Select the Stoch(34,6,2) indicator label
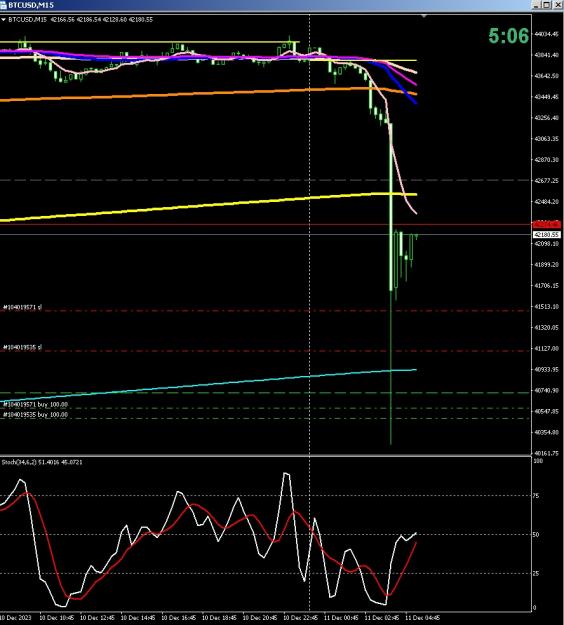 tap(42, 462)
